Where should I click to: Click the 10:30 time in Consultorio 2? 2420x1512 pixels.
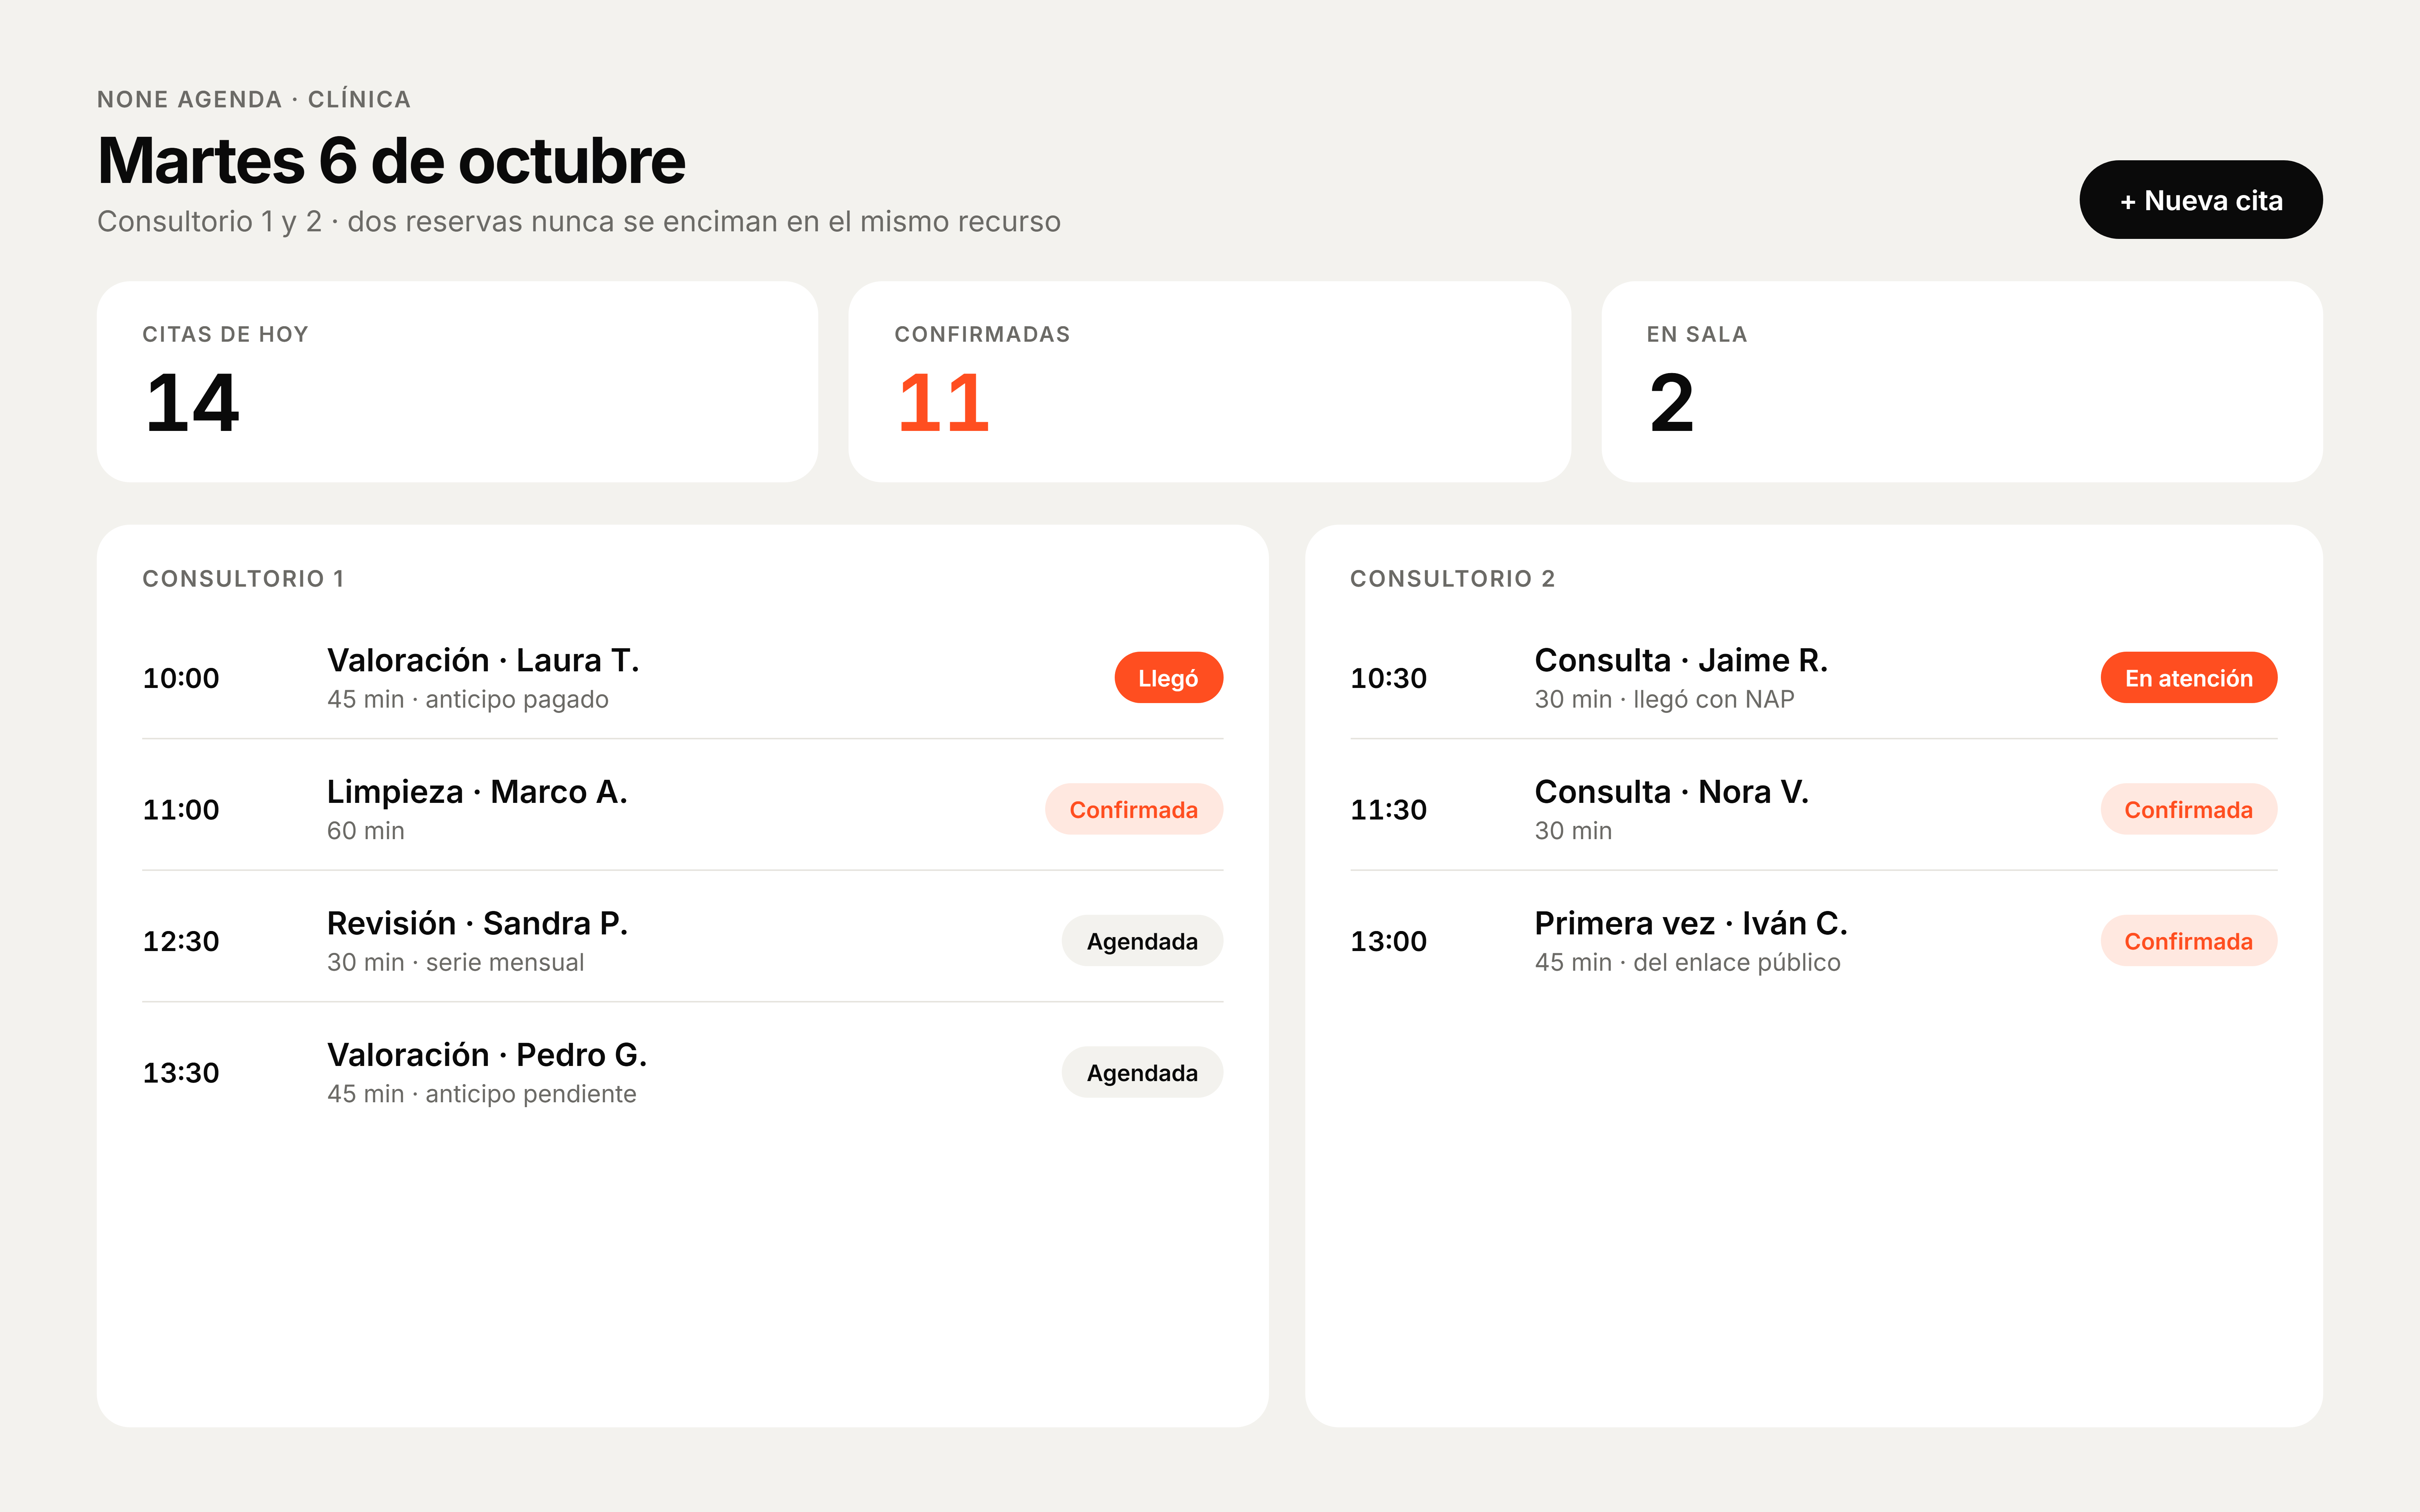[1389, 678]
